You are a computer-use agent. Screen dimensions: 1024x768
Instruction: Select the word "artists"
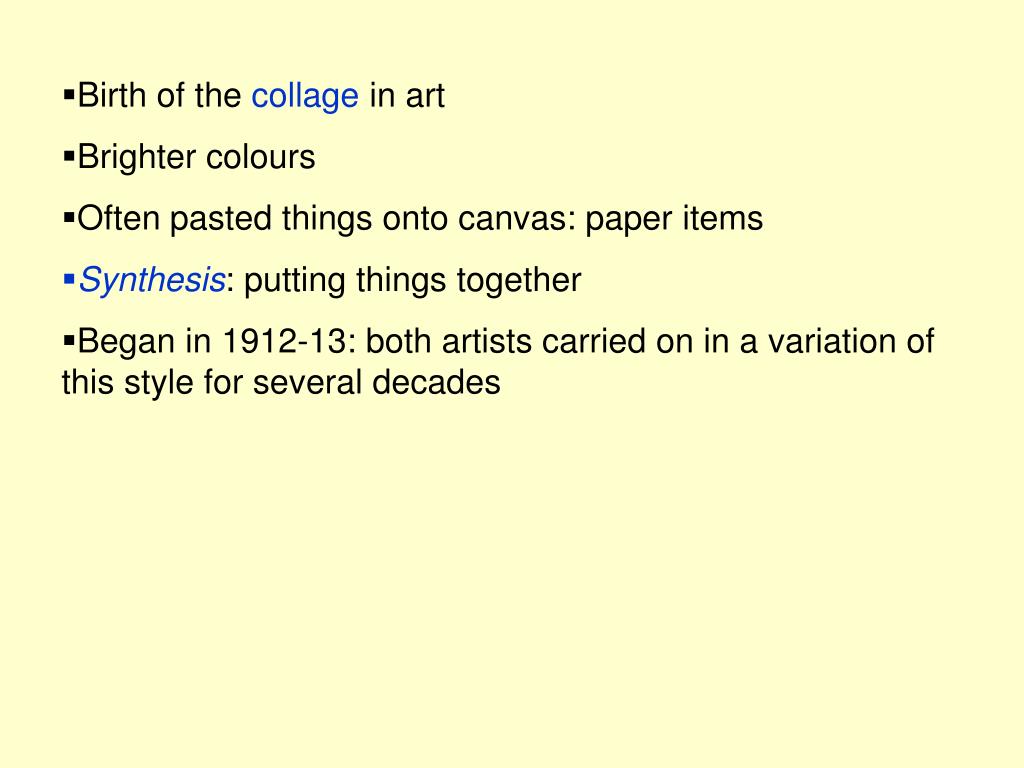click(x=487, y=341)
